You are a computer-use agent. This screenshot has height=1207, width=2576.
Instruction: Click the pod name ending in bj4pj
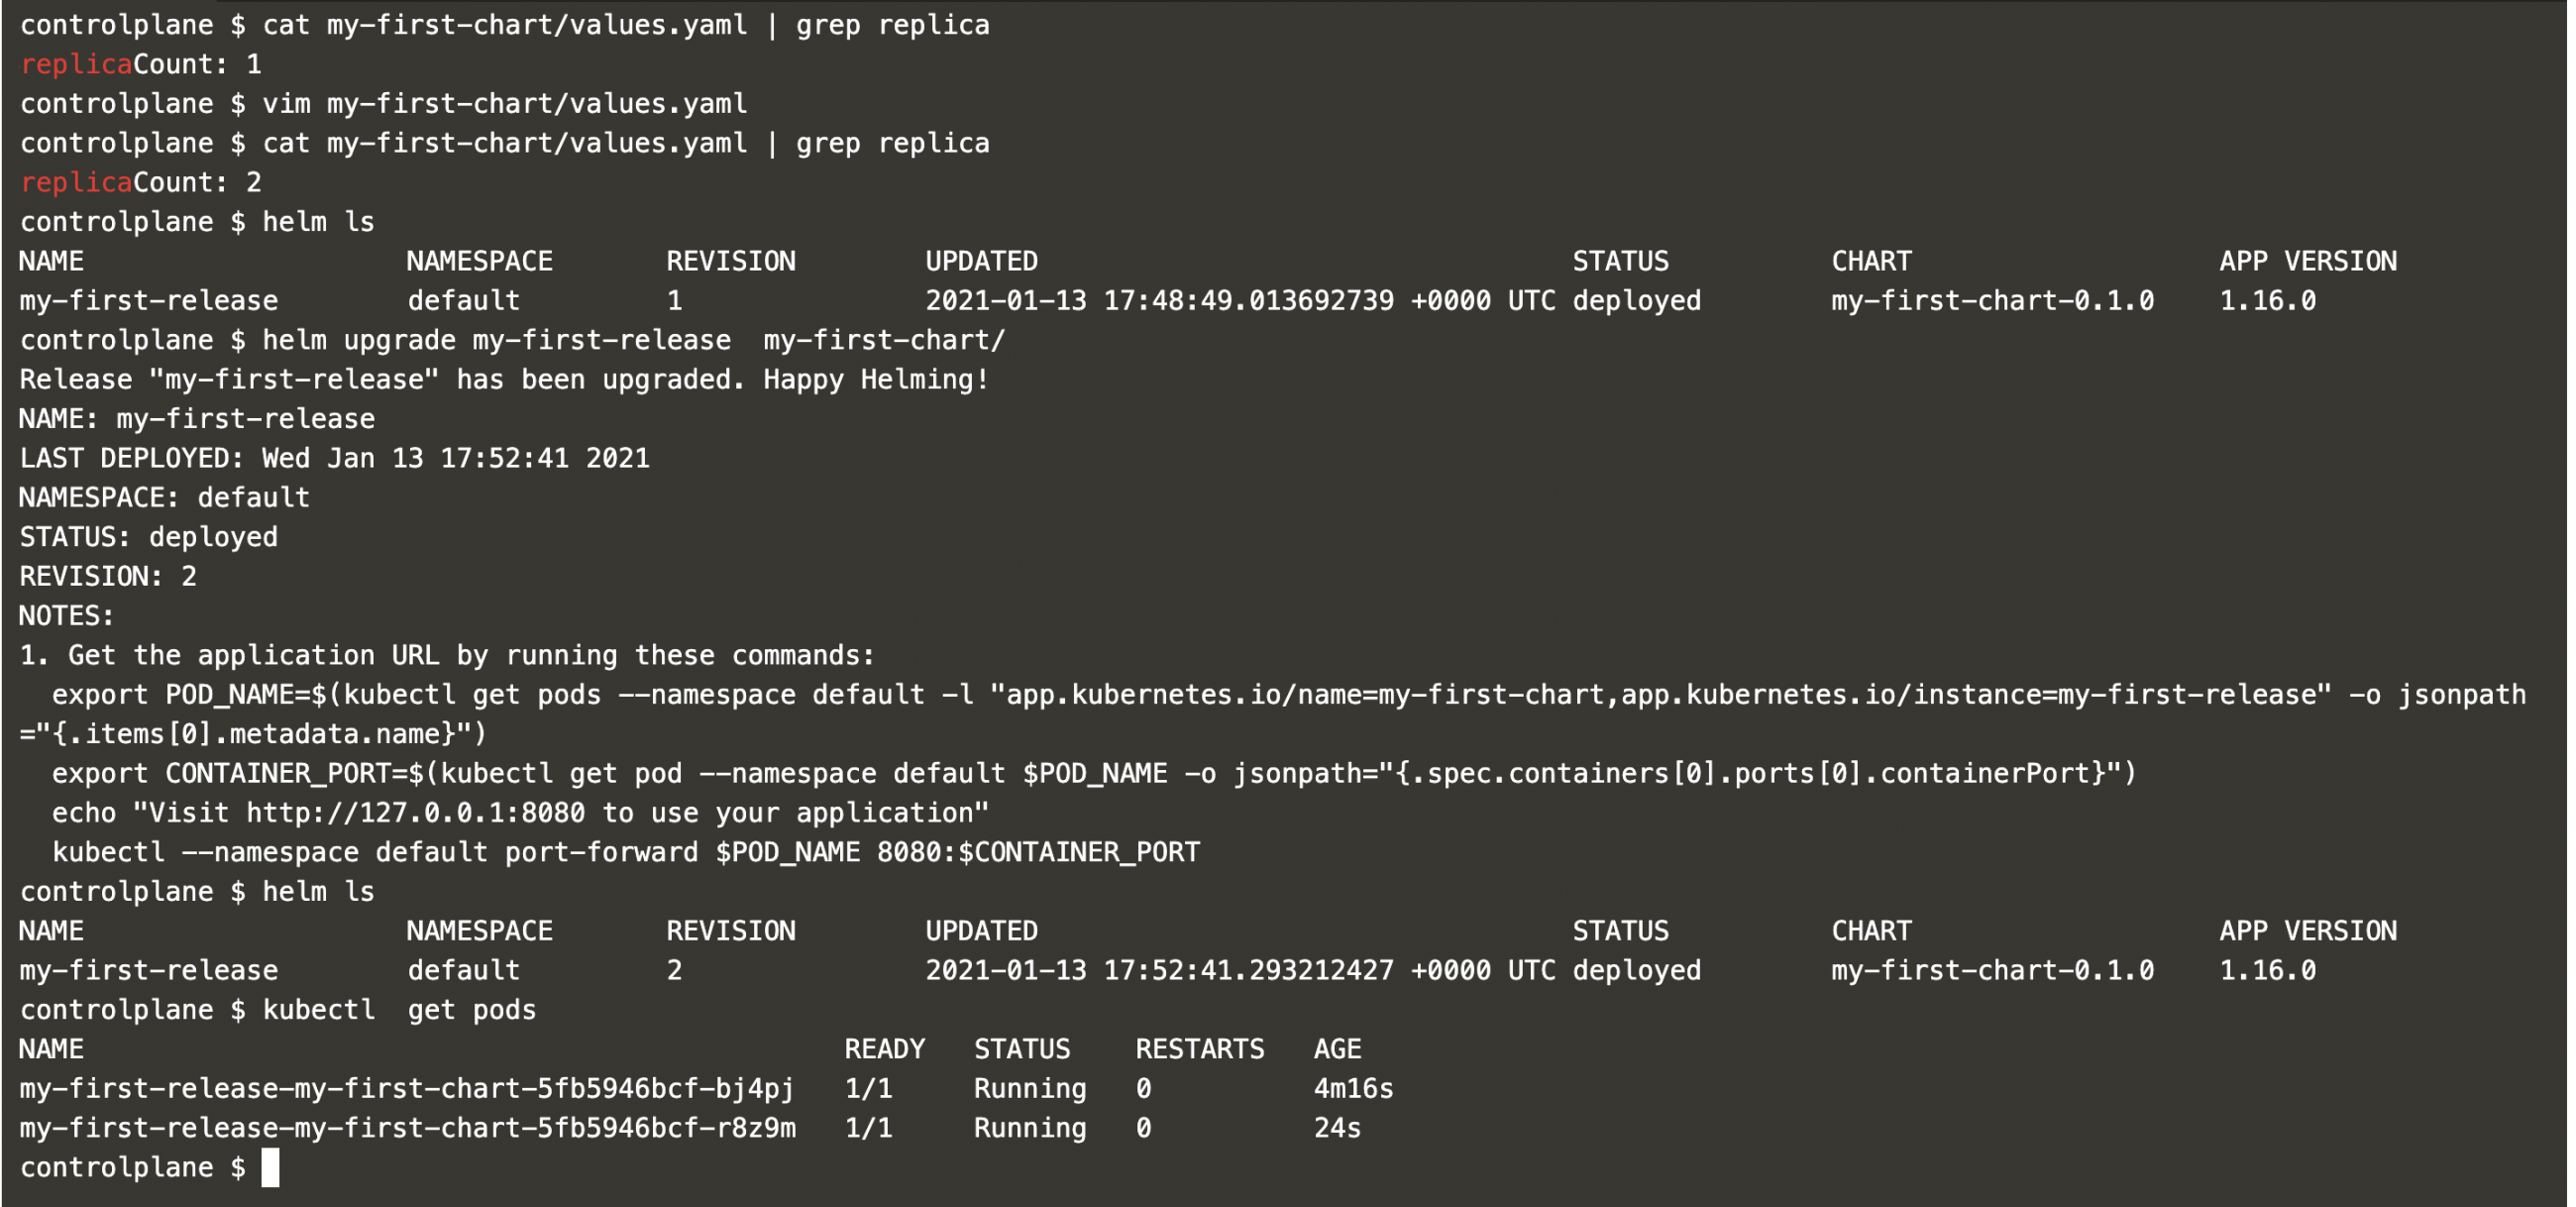(406, 1088)
